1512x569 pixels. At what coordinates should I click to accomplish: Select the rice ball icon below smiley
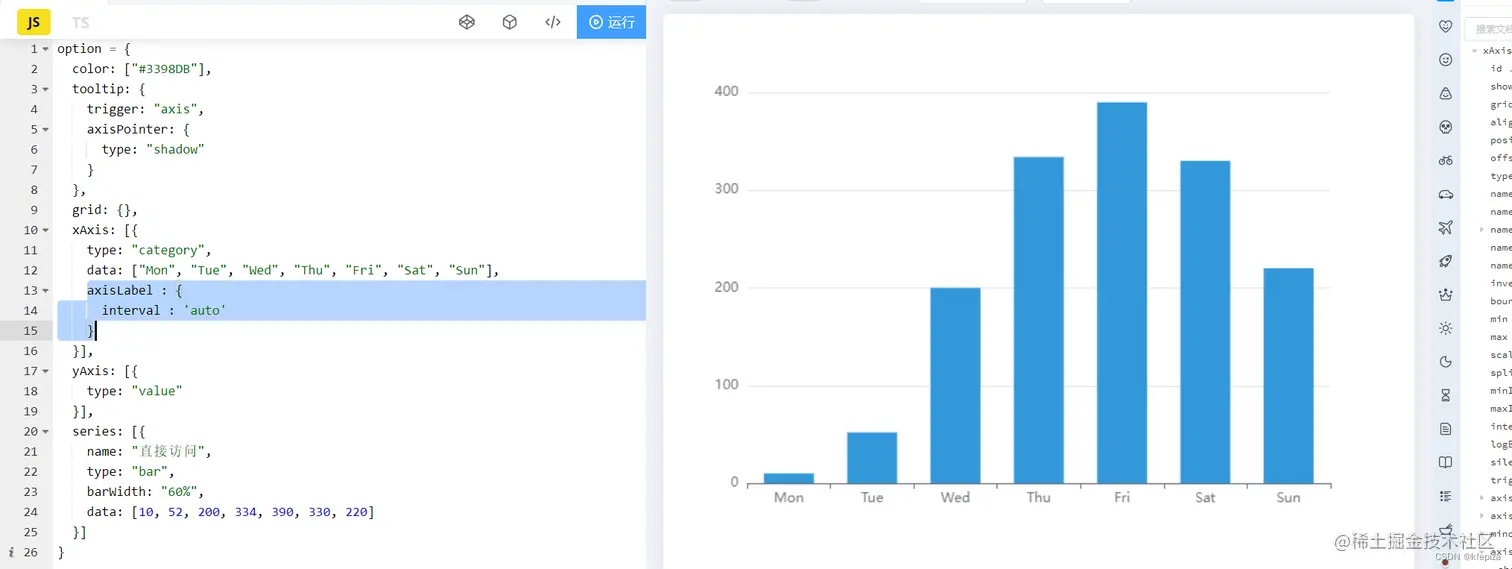(x=1445, y=93)
